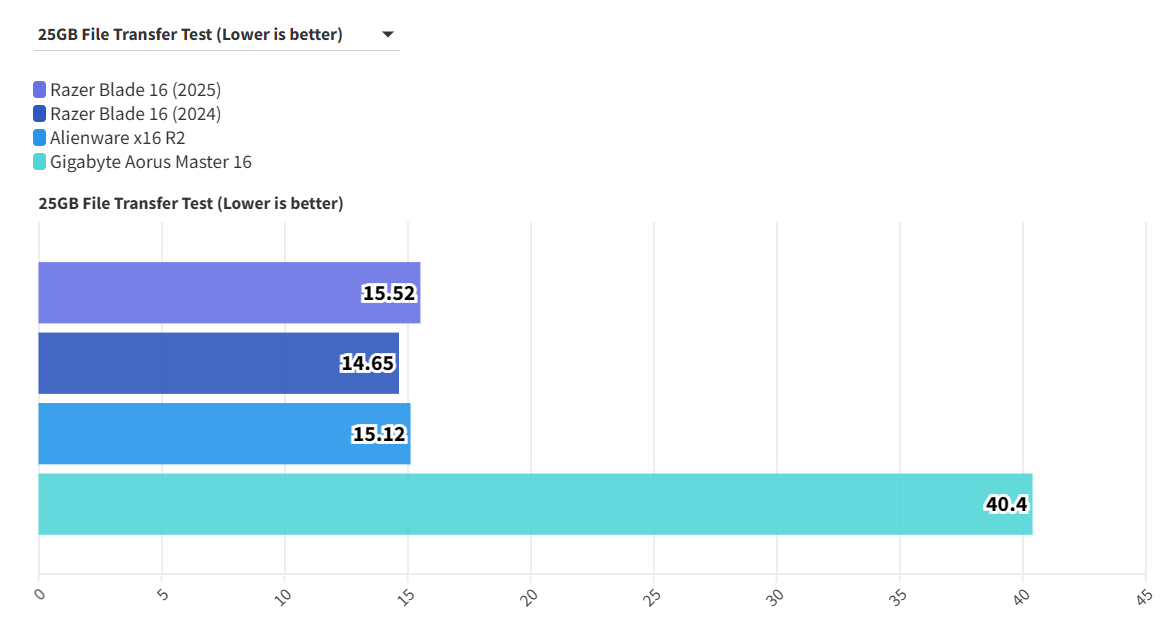Viewport: 1174px width, 624px height.
Task: Click the 15.52 value label
Action: point(388,293)
